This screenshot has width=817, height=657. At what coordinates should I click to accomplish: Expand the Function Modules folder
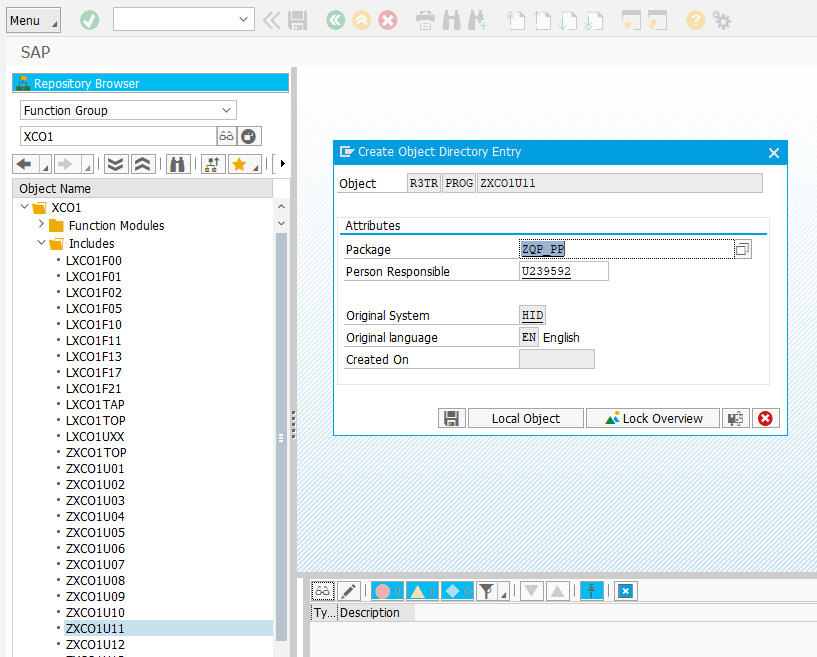tap(41, 226)
